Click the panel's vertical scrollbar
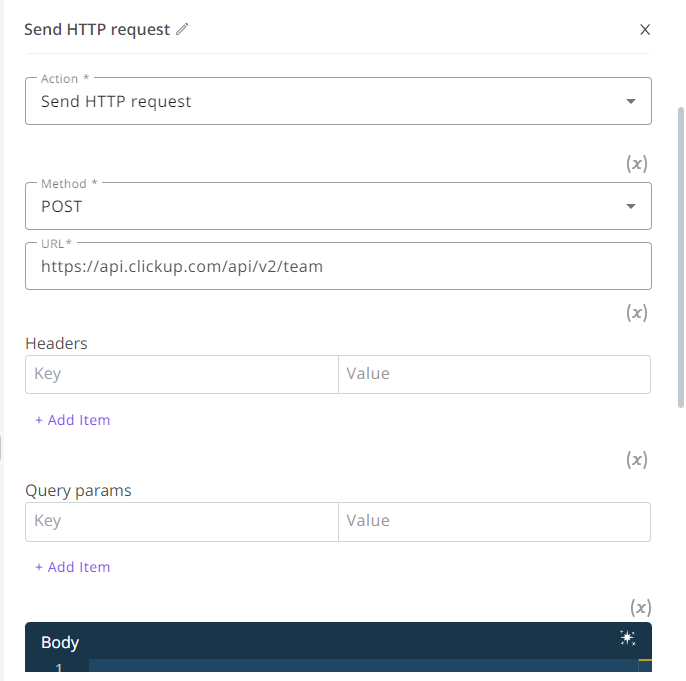This screenshot has height=681, width=686. point(681,257)
